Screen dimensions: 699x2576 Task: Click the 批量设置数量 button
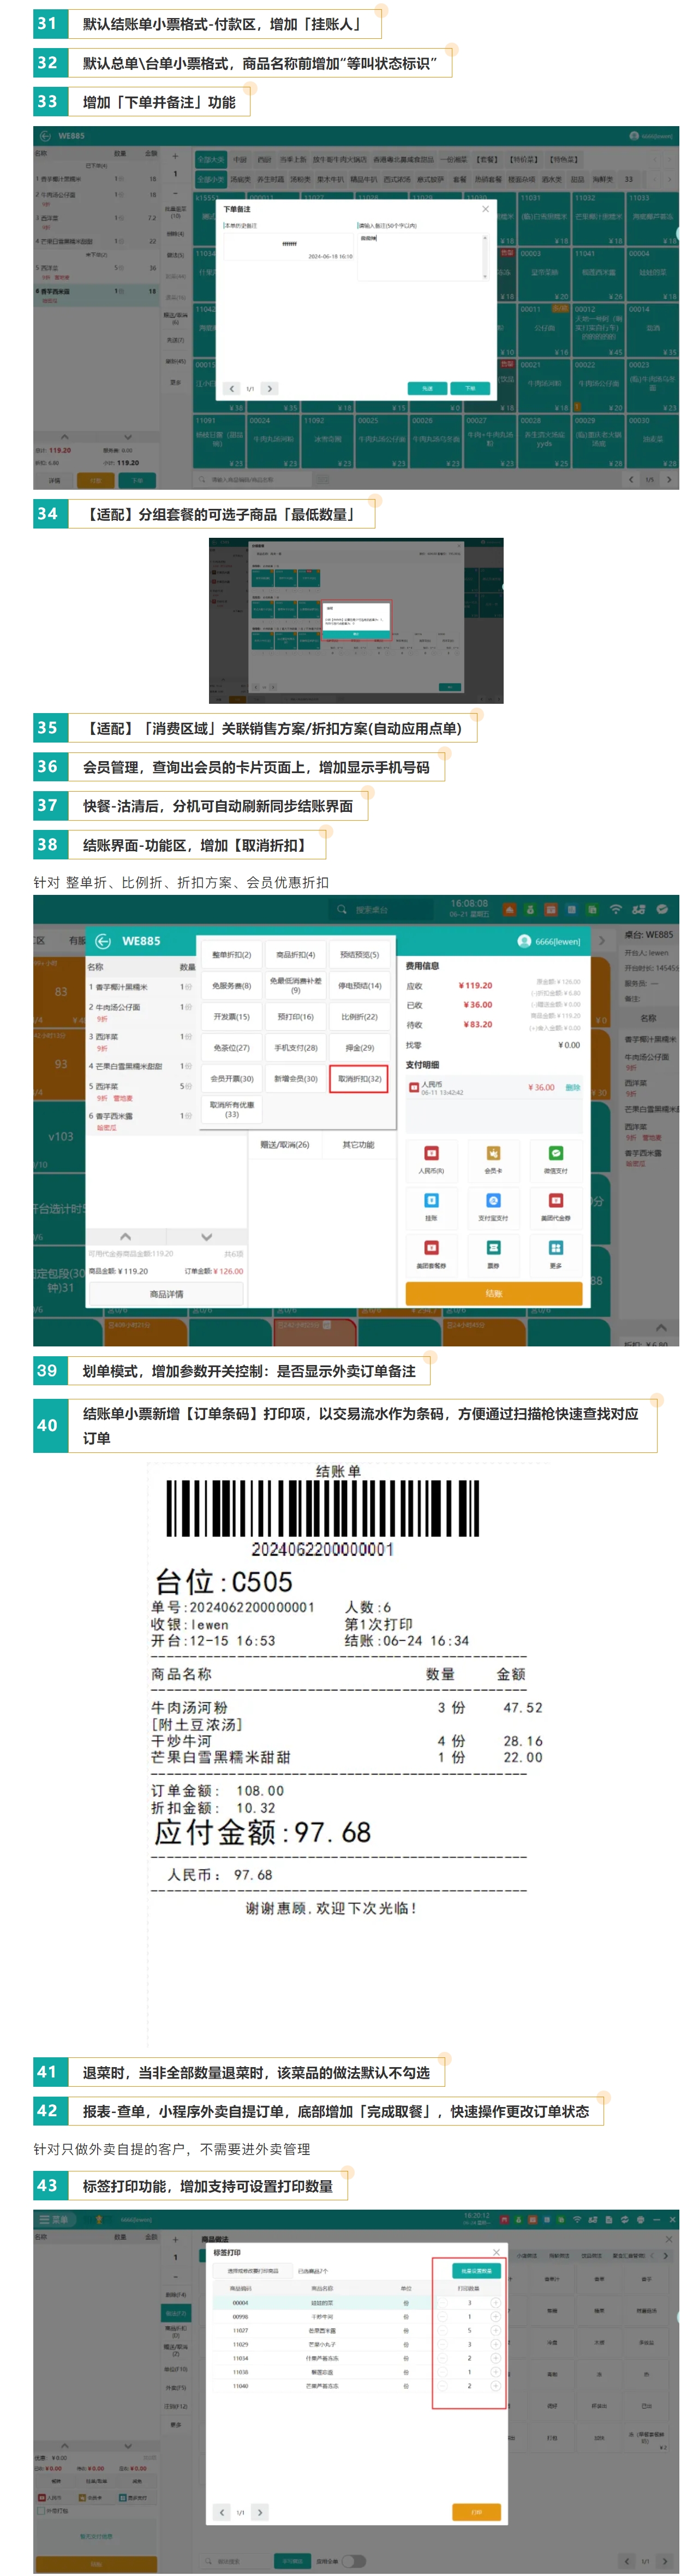click(476, 2270)
